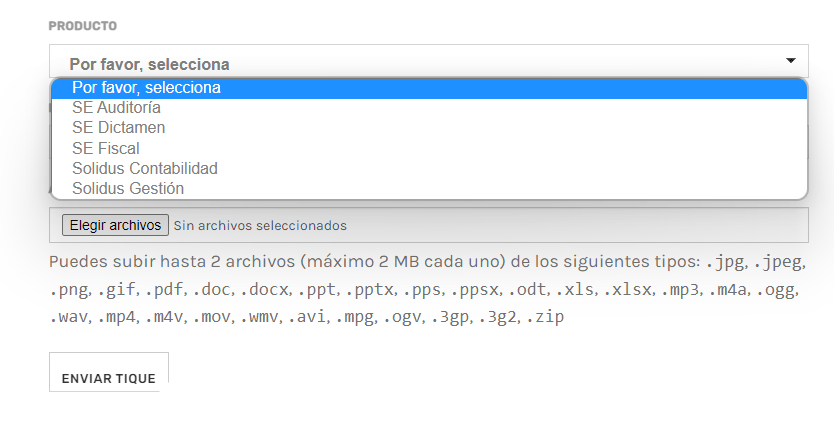The image size is (834, 432).
Task: Click the .zip file type text
Action: (545, 318)
